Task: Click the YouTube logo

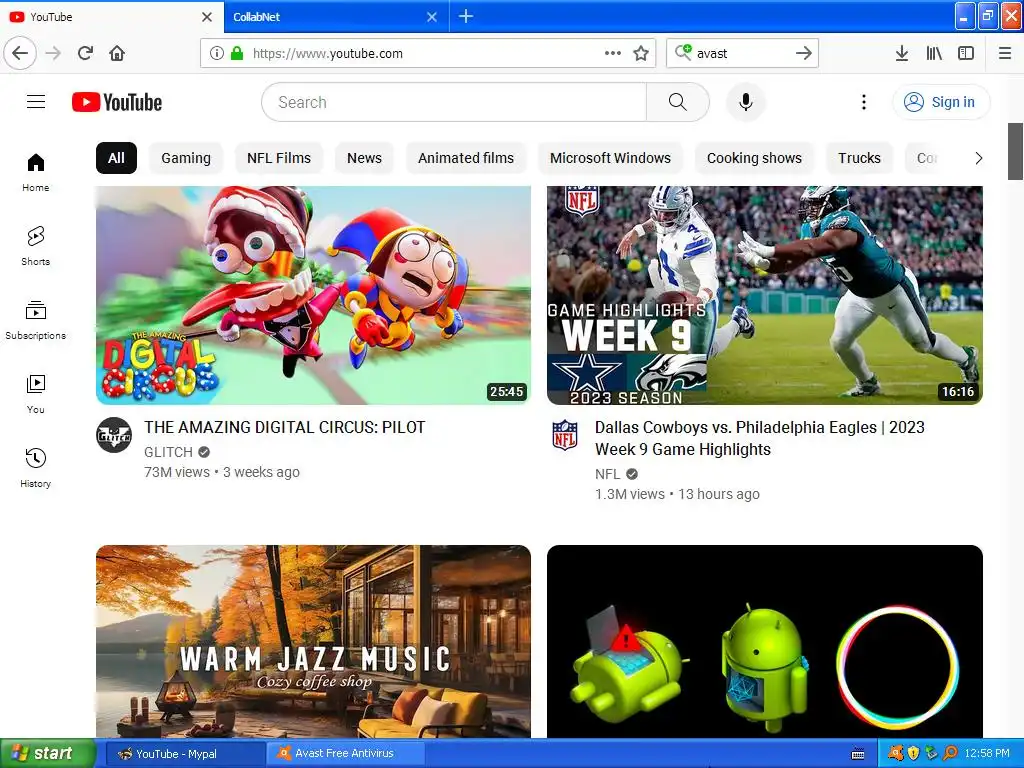Action: click(117, 102)
